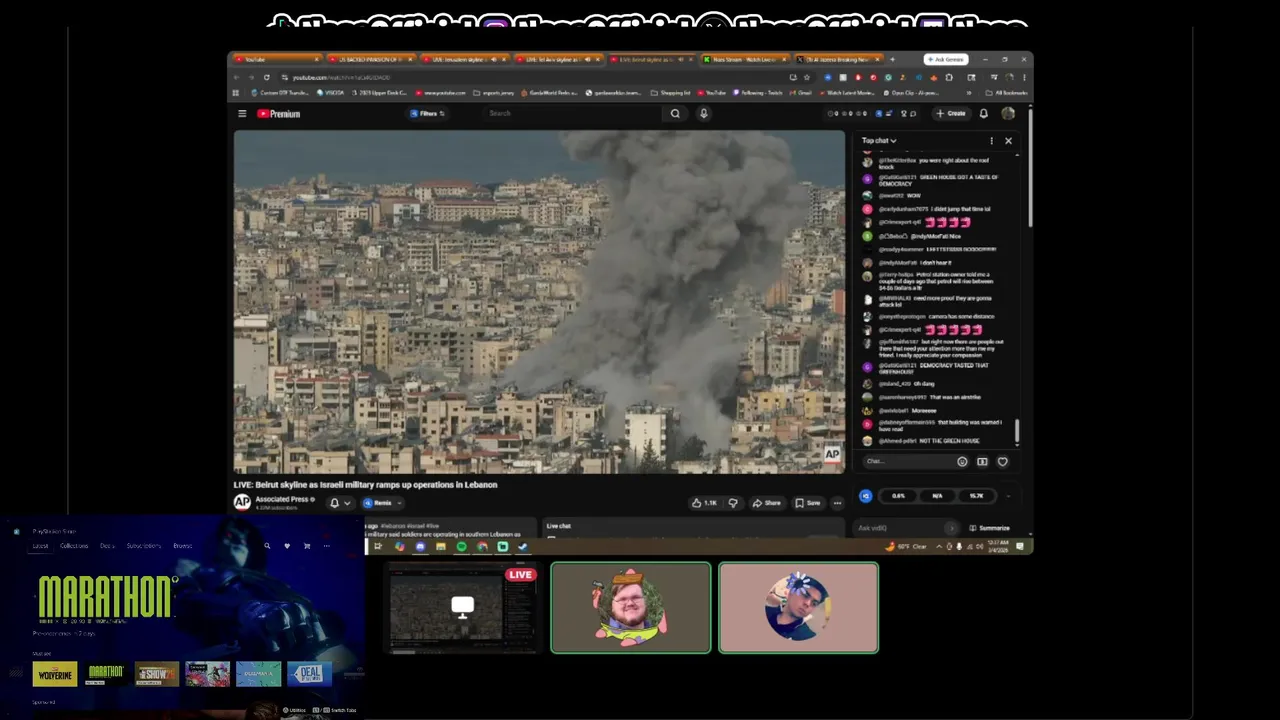
Task: Click the Ask Gemini button
Action: [x=945, y=59]
